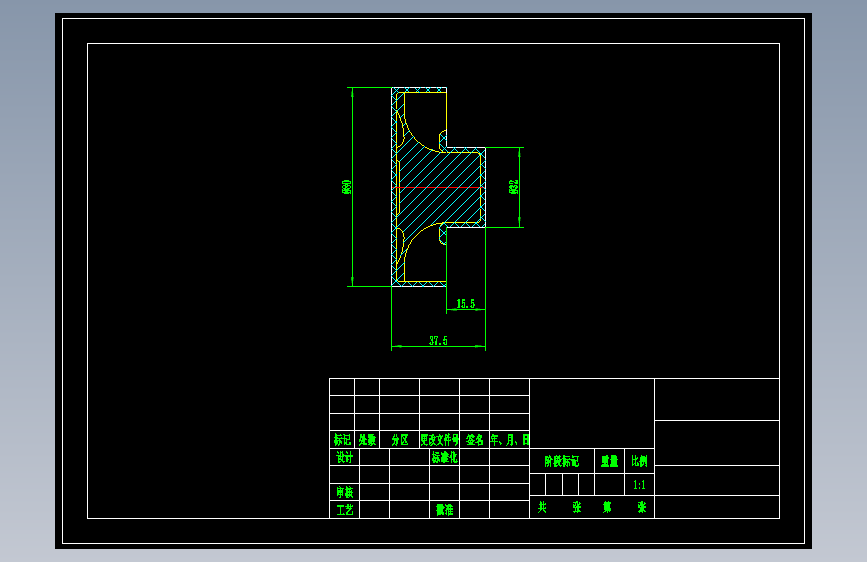
Task: Select the 37.5 dimension text
Action: tap(438, 341)
